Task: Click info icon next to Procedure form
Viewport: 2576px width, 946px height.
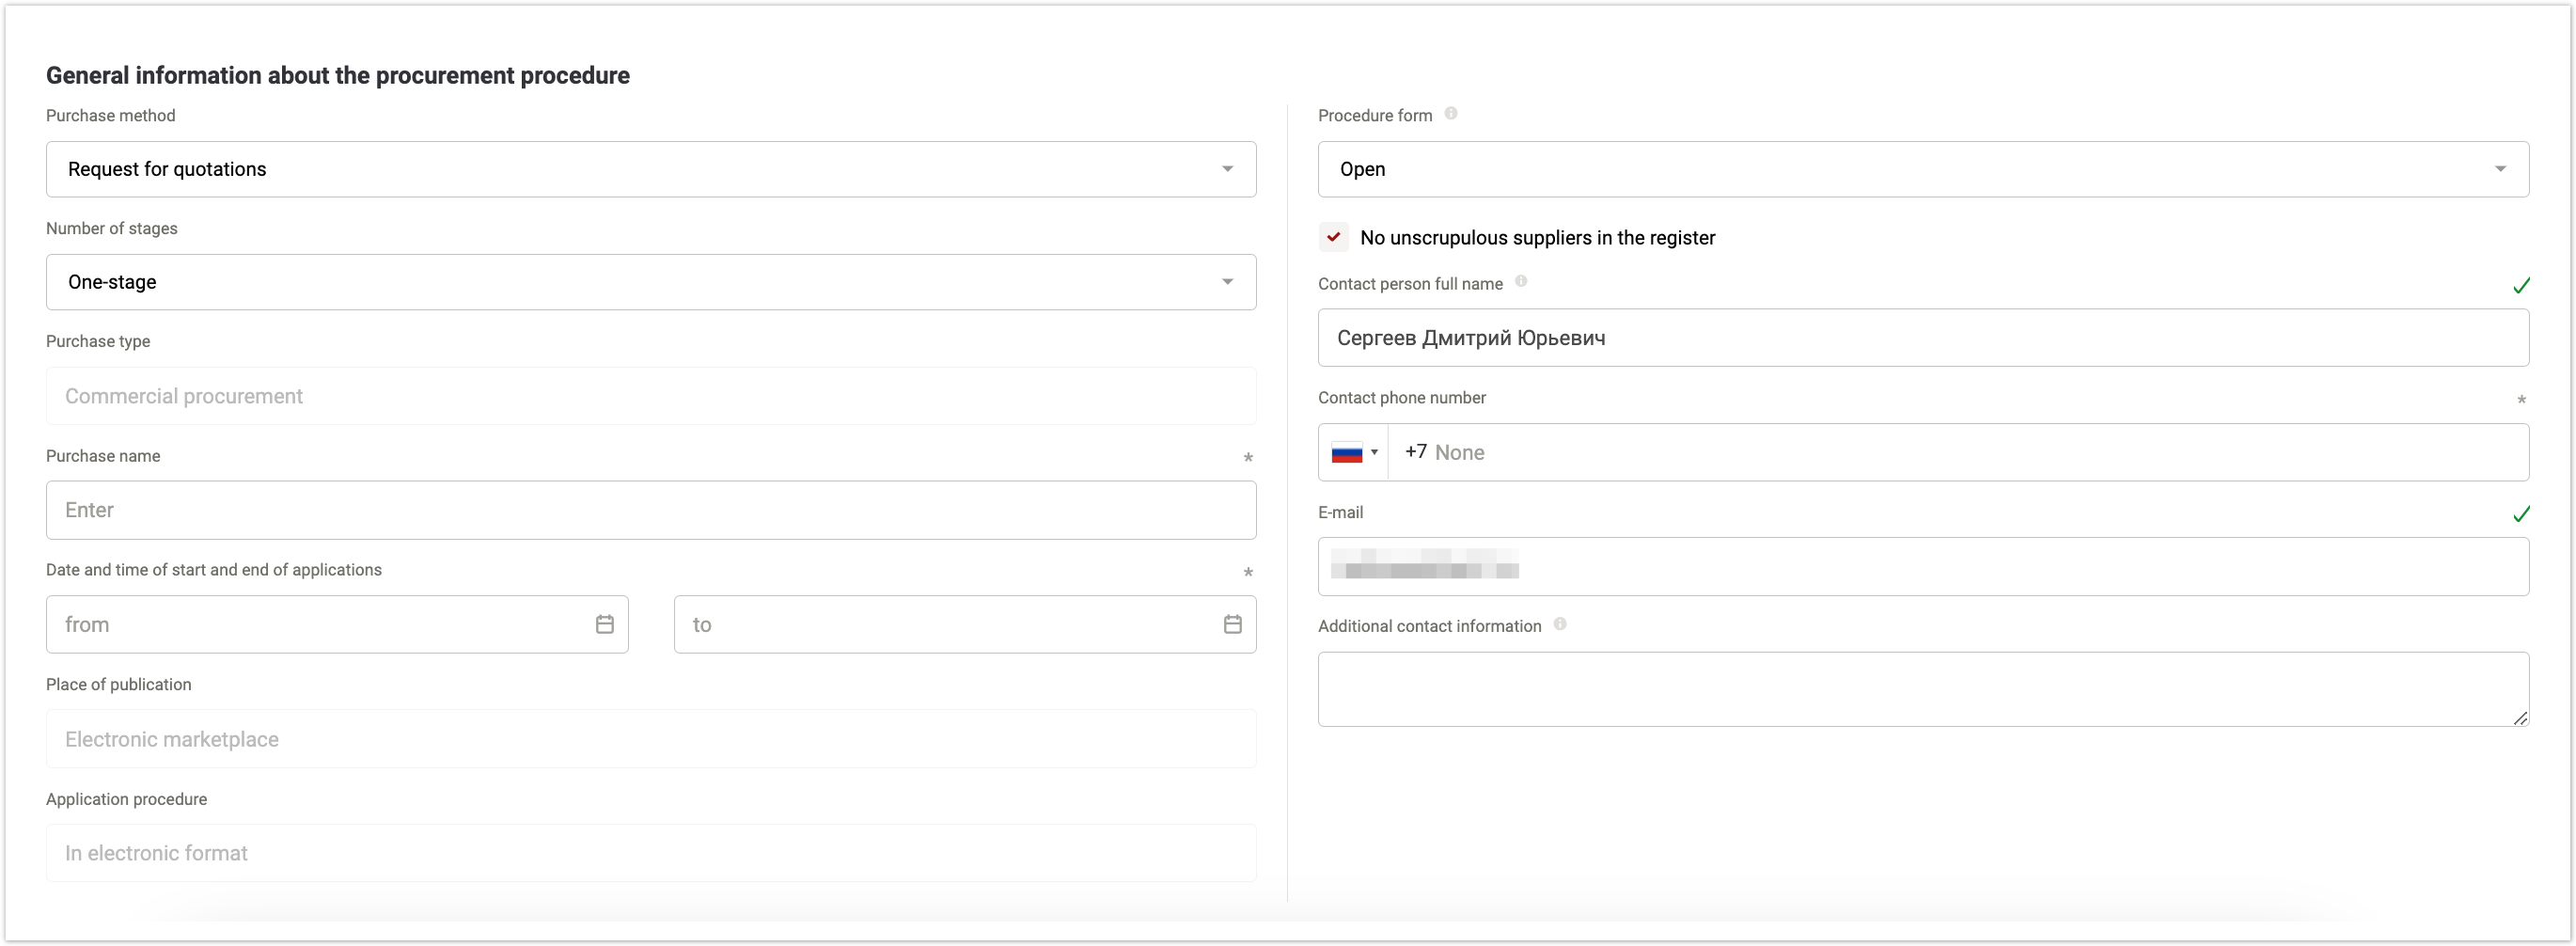Action: click(1450, 114)
